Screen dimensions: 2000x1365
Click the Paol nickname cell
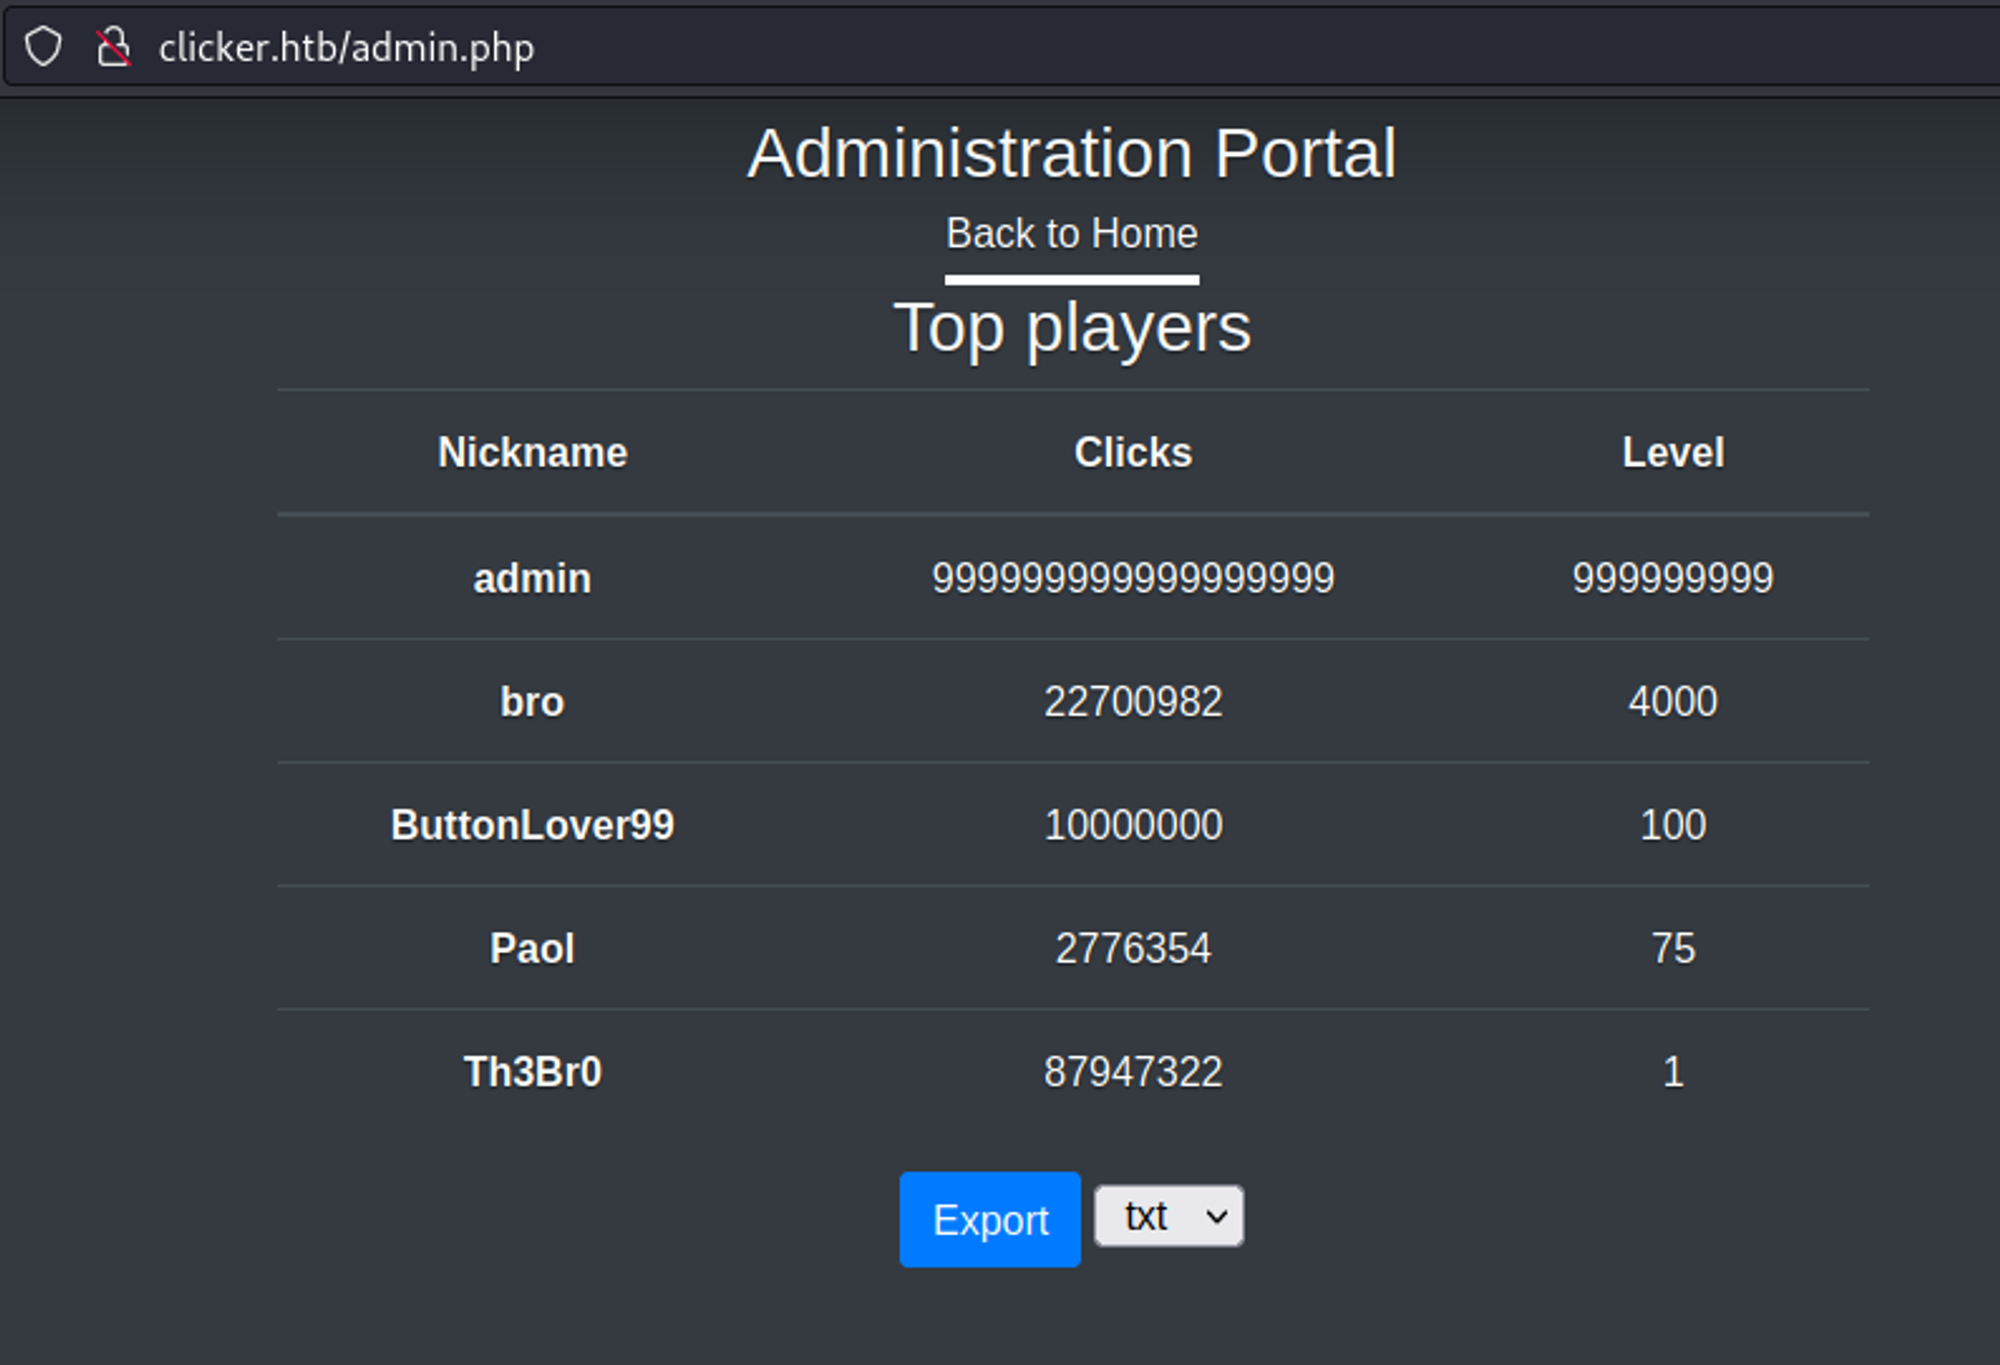pos(532,949)
